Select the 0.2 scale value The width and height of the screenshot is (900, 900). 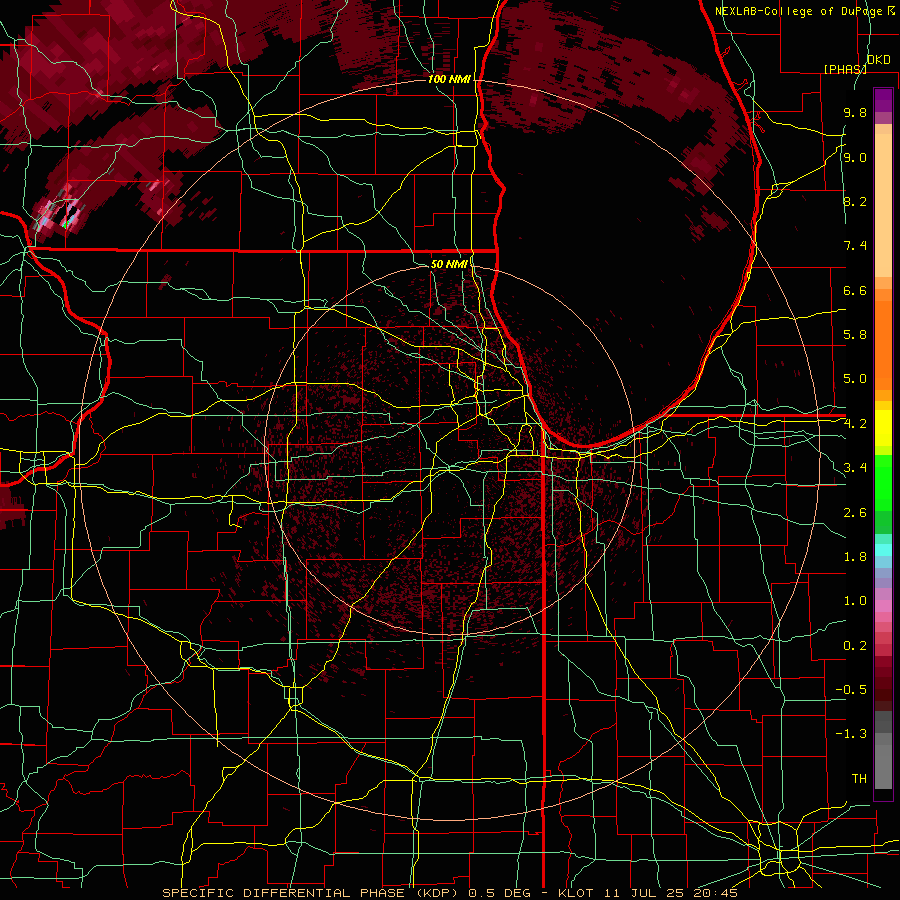pyautogui.click(x=855, y=646)
